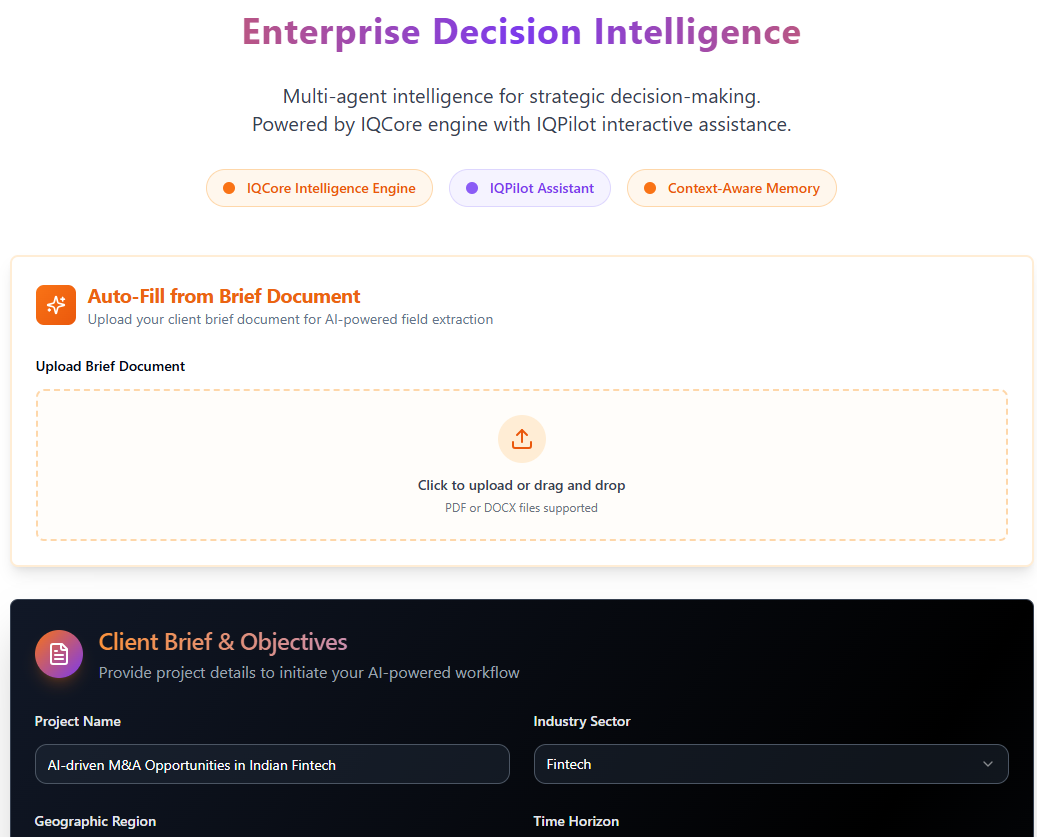Click the Client Brief document icon

[59, 654]
